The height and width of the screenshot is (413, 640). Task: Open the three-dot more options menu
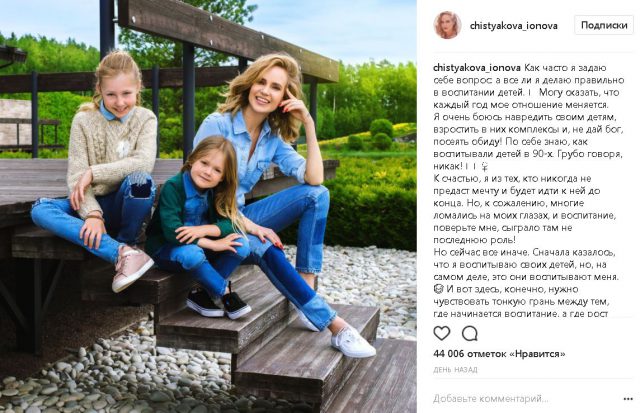tap(628, 399)
